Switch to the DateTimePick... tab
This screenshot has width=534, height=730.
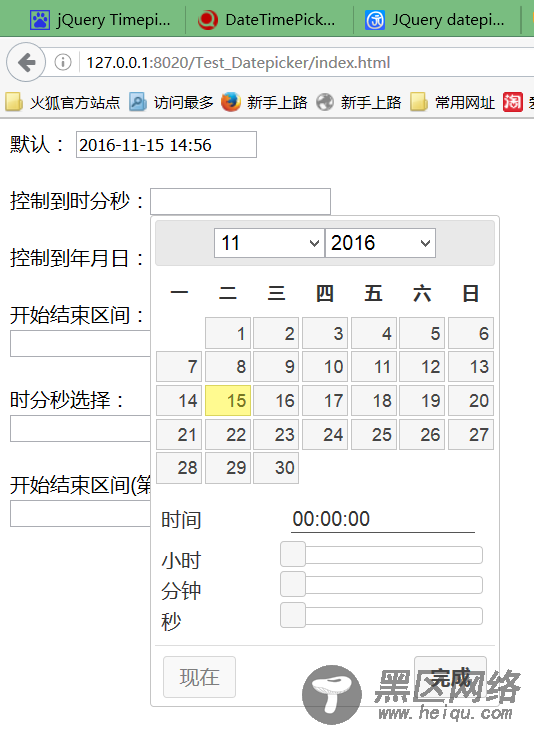tap(269, 20)
